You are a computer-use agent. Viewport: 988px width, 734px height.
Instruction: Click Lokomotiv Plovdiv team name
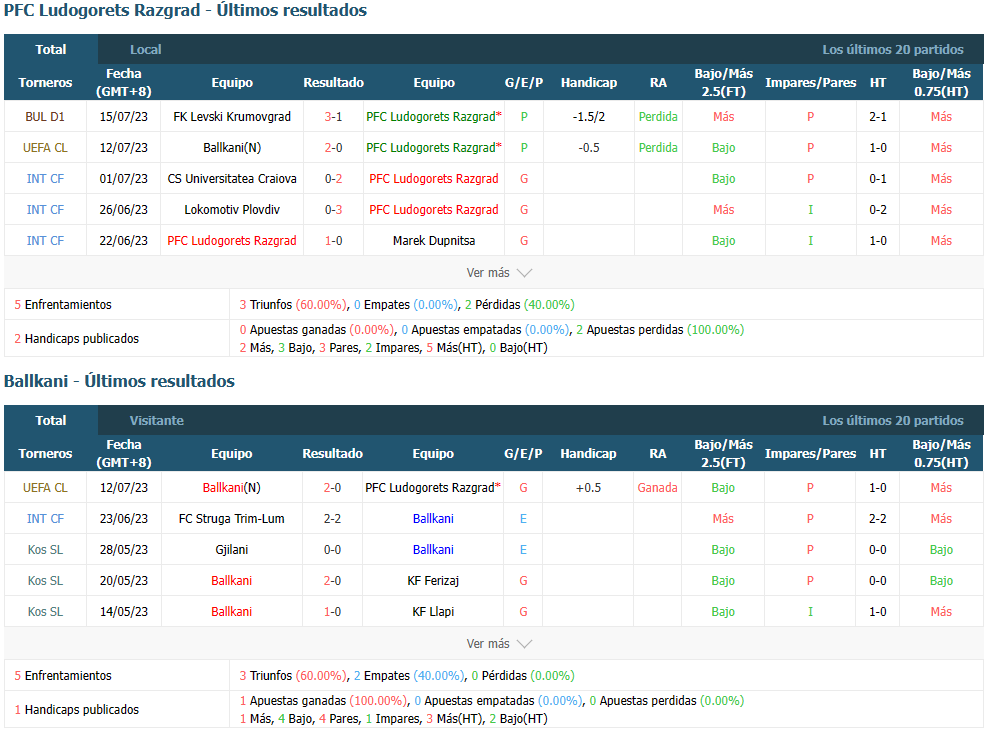pos(232,209)
